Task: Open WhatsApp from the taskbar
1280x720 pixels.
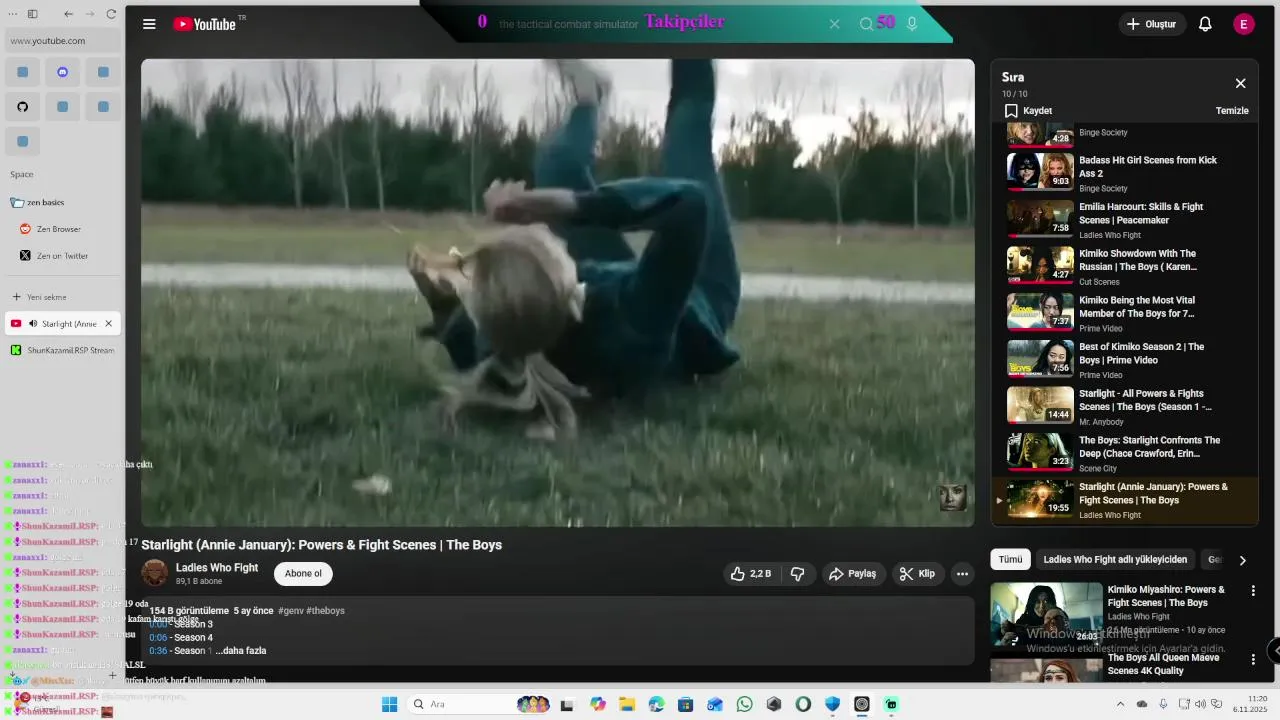Action: pyautogui.click(x=744, y=704)
